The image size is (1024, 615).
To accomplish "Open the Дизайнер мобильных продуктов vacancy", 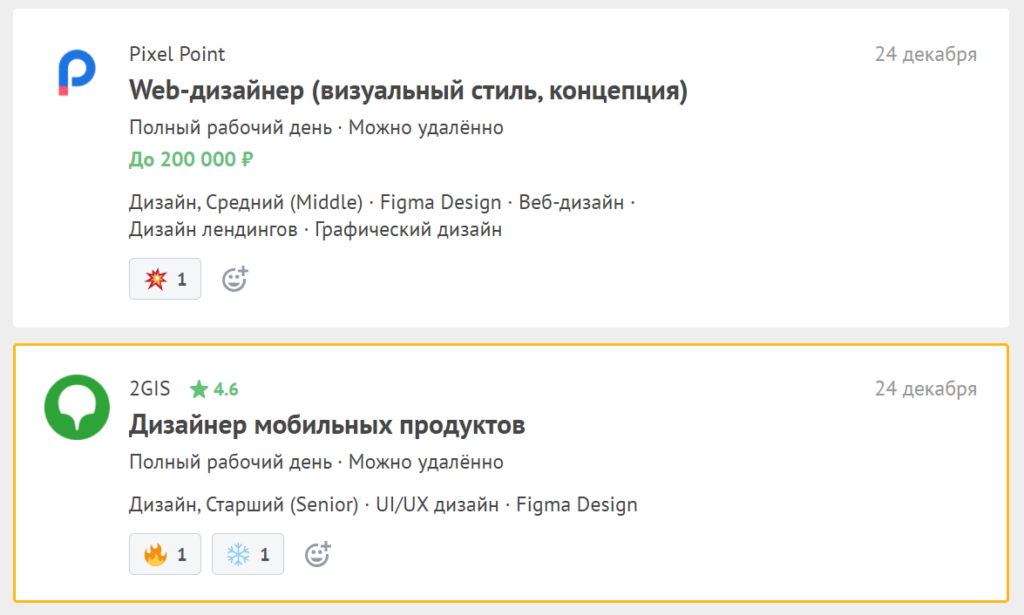I will coord(327,425).
